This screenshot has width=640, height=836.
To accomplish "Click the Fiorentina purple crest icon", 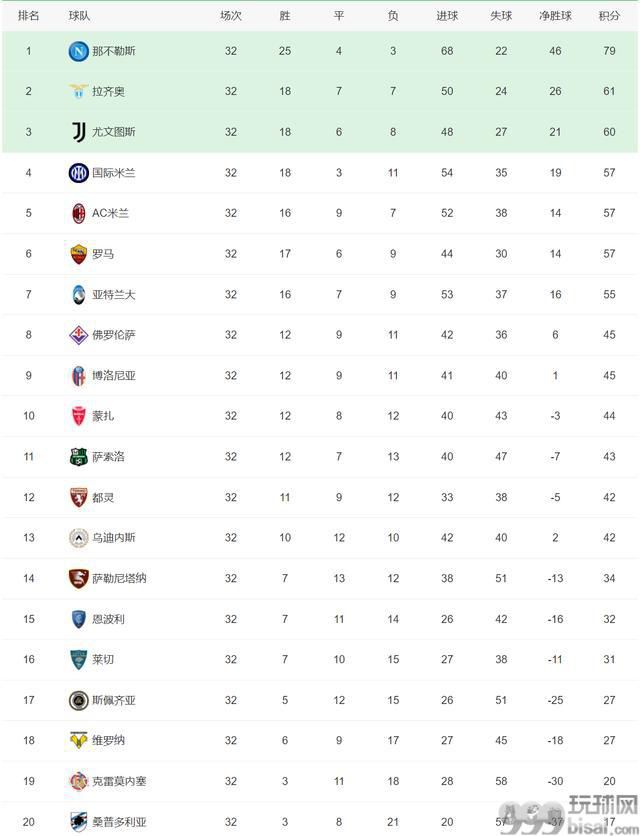I will [x=78, y=335].
